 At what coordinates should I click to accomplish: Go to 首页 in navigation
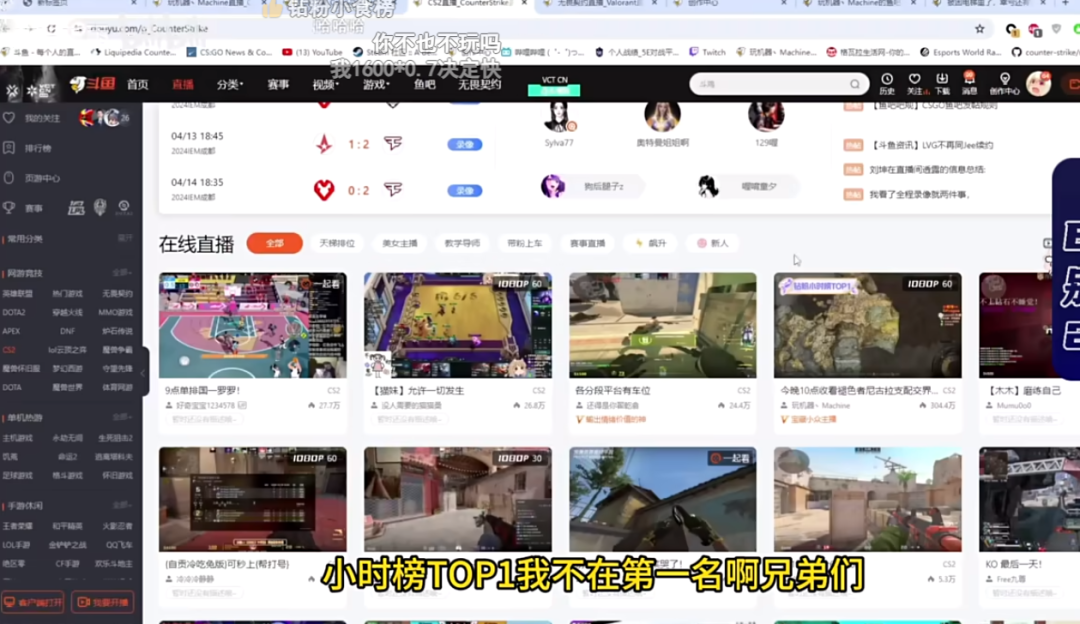(138, 84)
